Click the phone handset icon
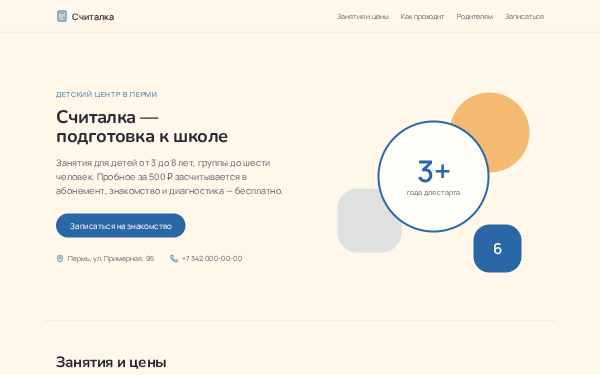600x375 pixels. click(x=174, y=259)
